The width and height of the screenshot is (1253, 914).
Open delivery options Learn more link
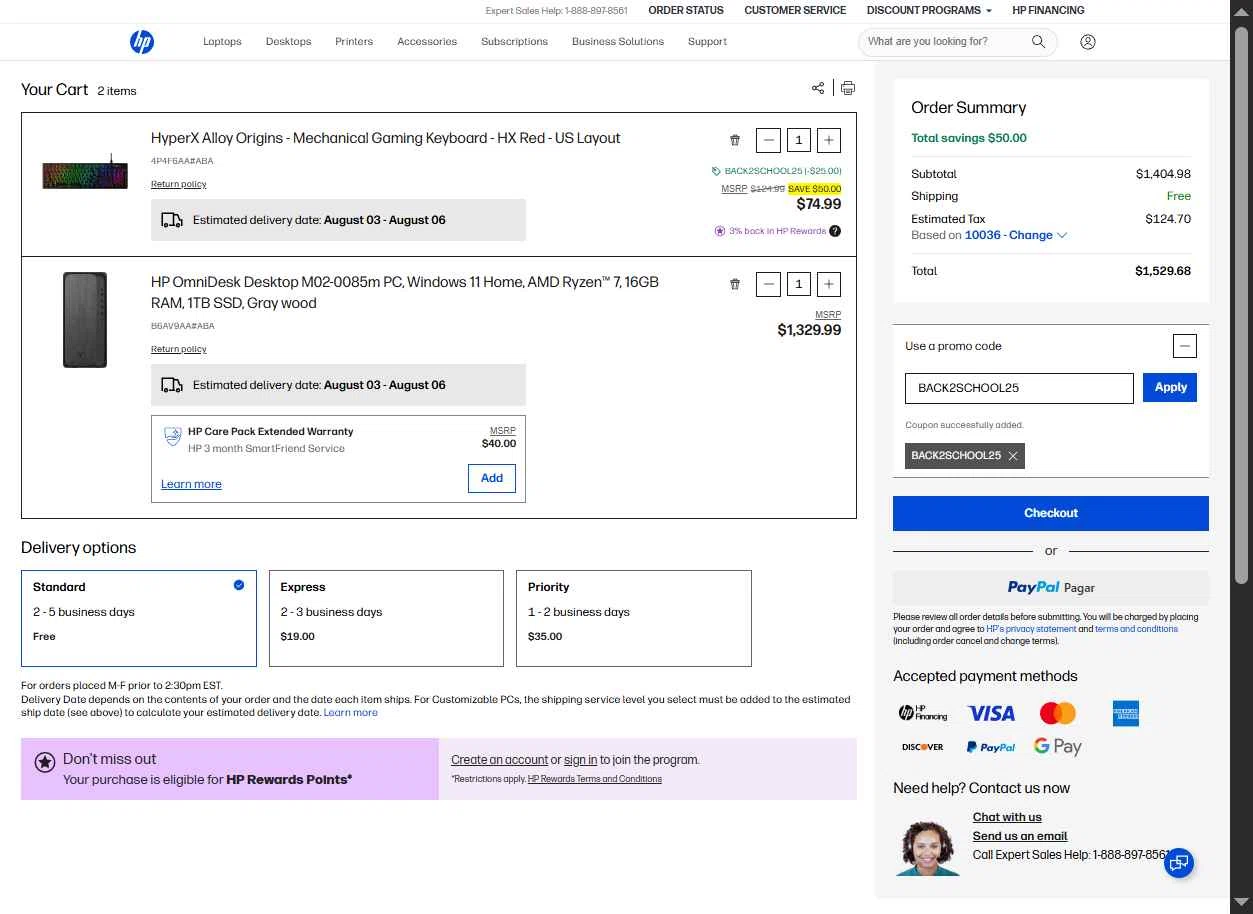coord(350,713)
